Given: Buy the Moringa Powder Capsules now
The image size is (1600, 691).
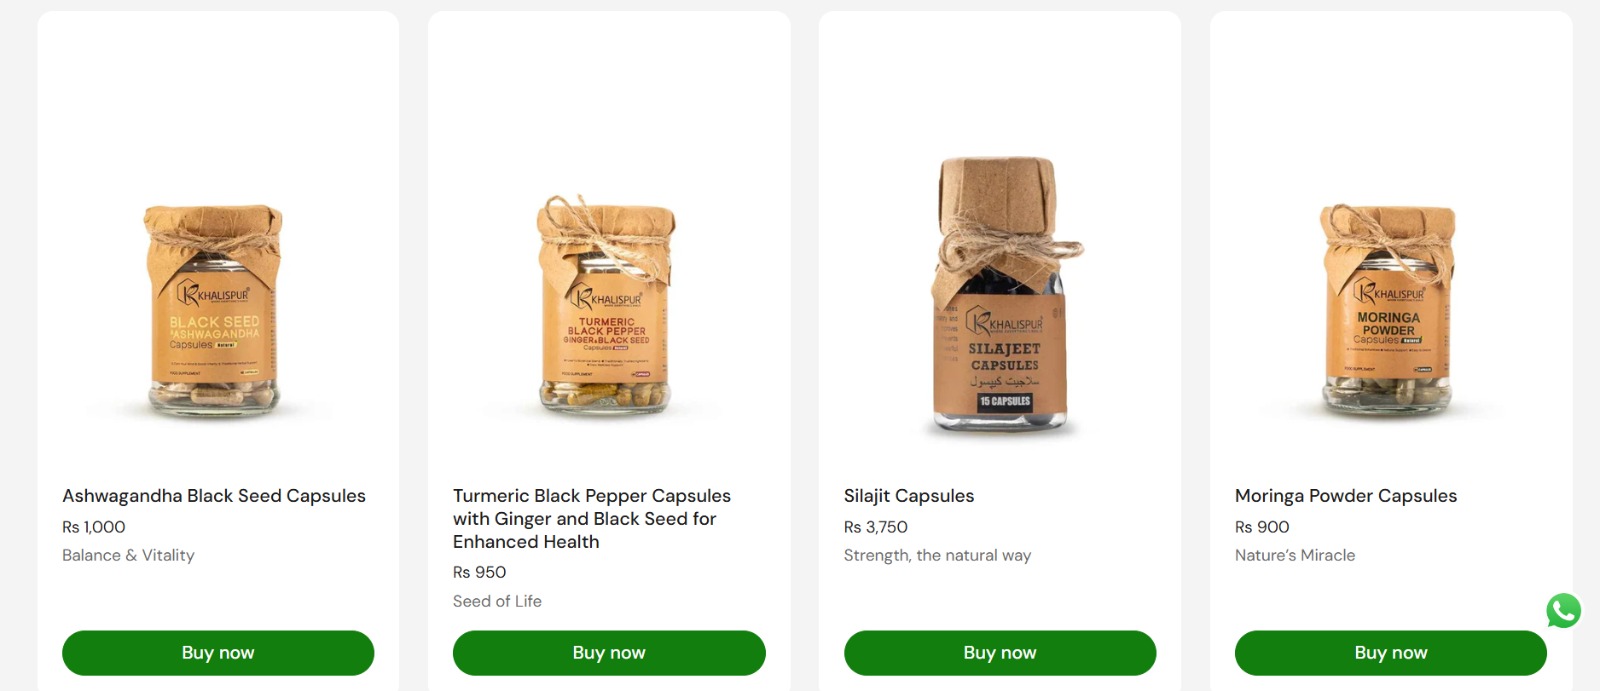Looking at the screenshot, I should [x=1391, y=652].
